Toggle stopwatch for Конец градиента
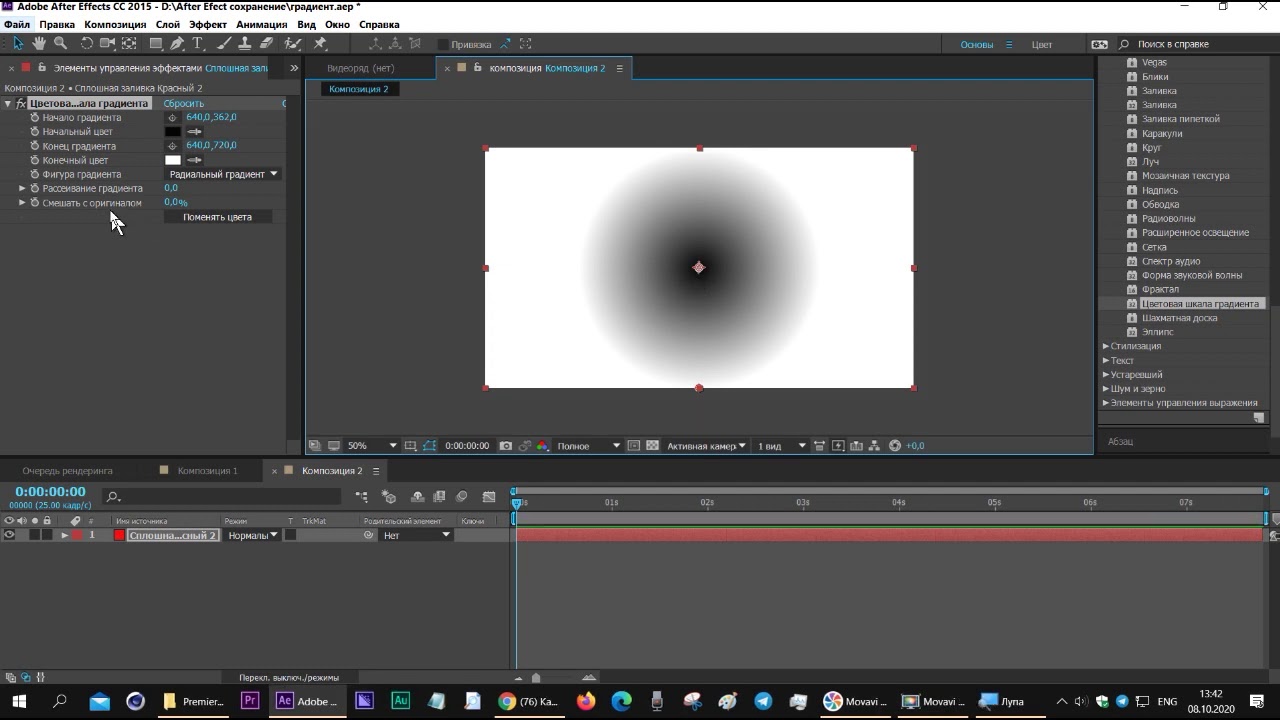 (x=34, y=146)
